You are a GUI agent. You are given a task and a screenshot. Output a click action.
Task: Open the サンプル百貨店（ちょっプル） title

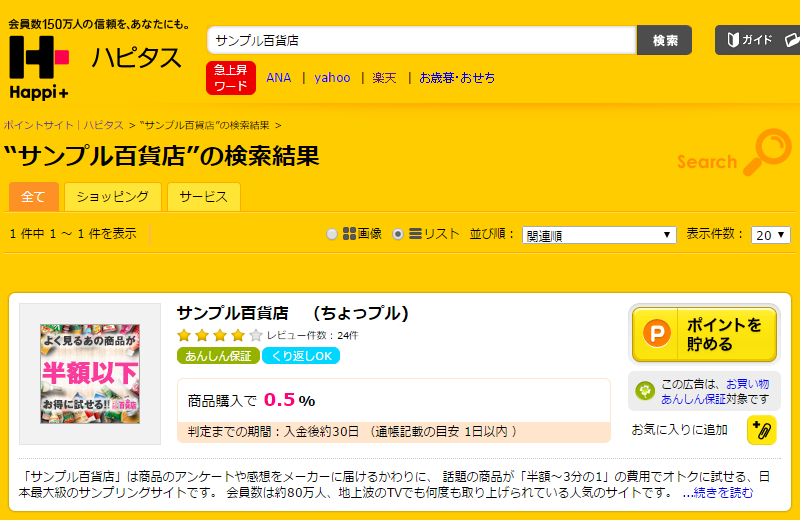(293, 313)
